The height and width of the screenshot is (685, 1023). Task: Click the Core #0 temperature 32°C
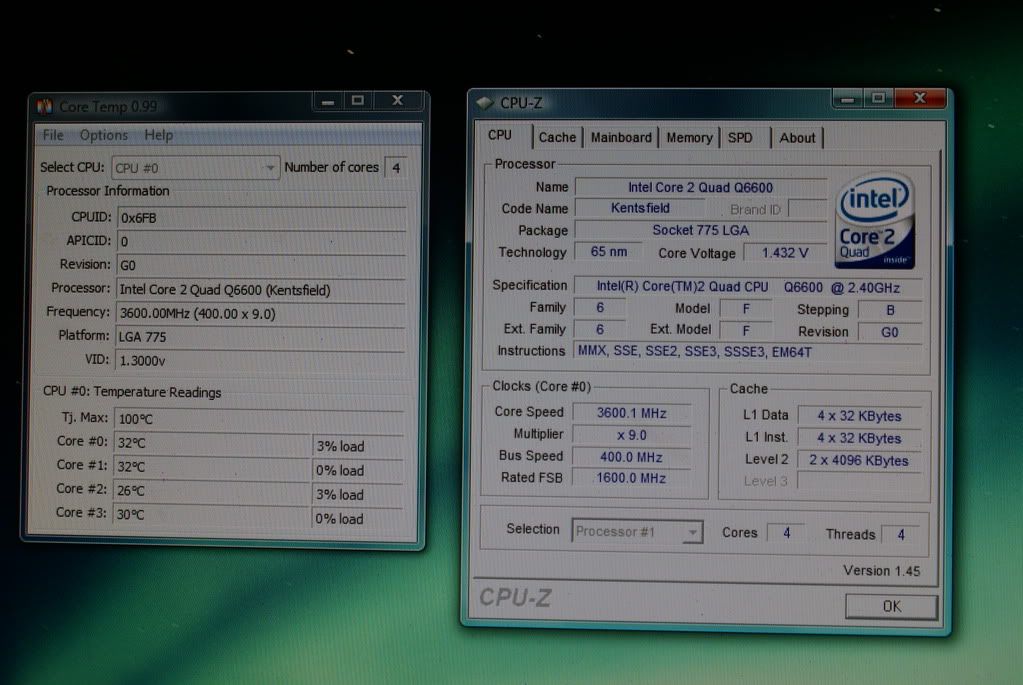pos(212,443)
